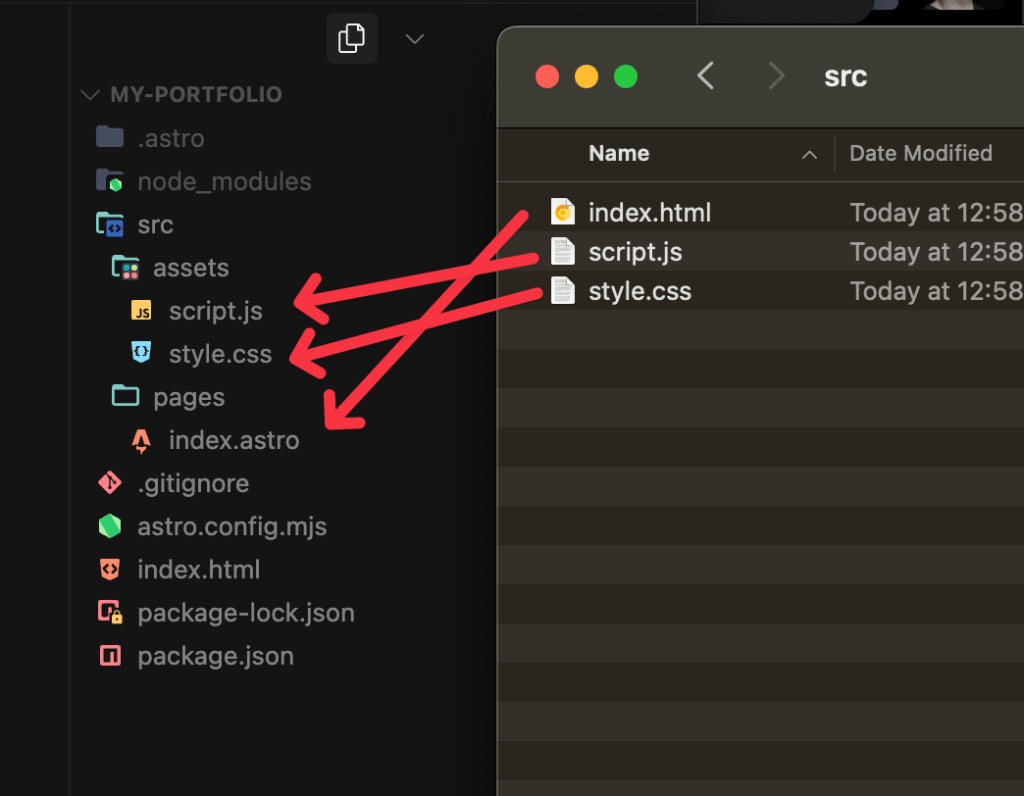Collapse the pages folder

click(x=188, y=397)
